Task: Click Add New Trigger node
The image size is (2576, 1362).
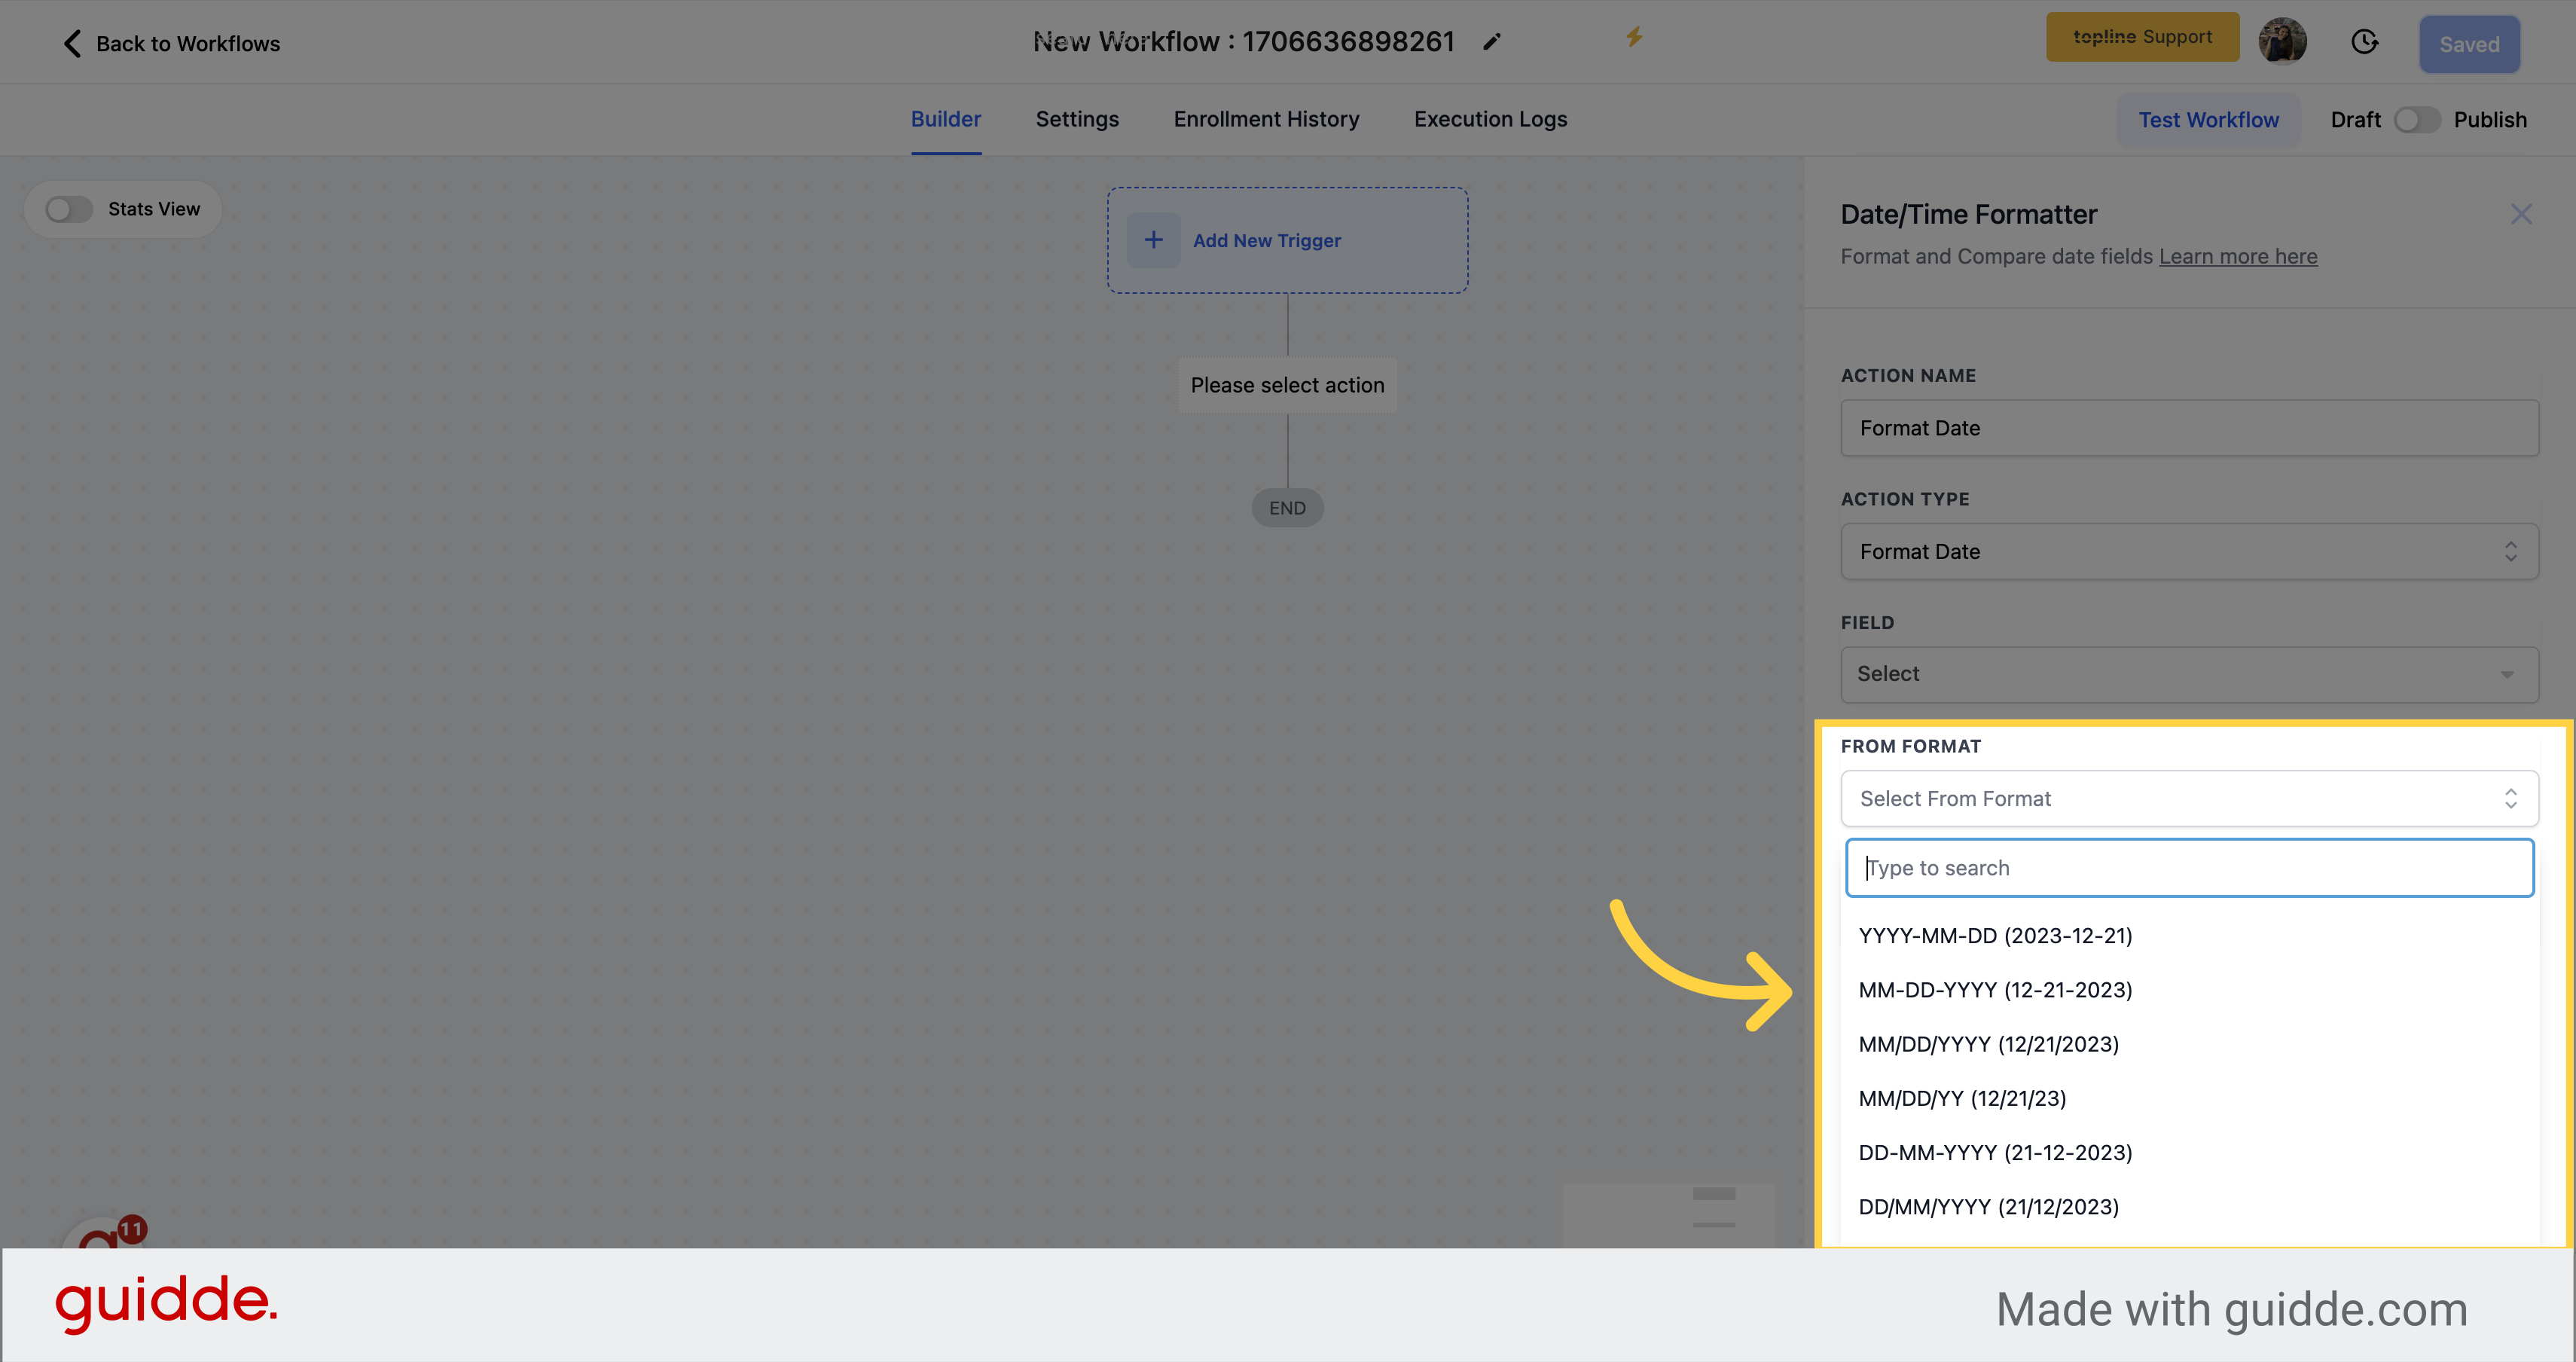Action: [x=1288, y=240]
